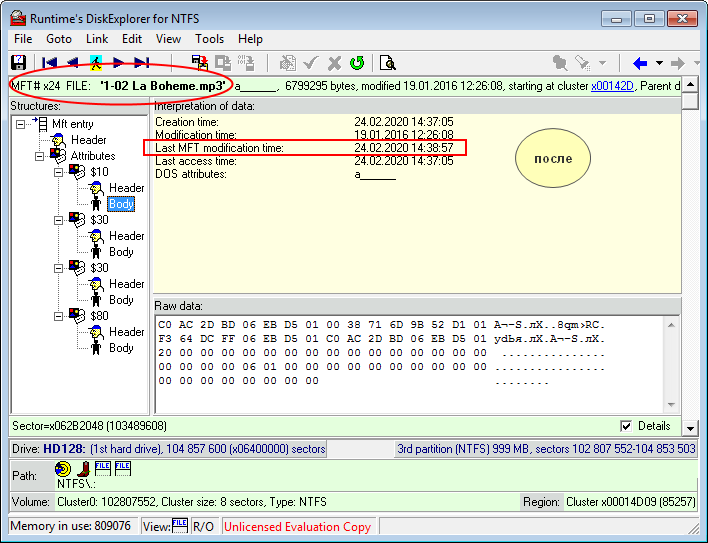Open the Help menu
Viewport: 708px width, 543px height.
pyautogui.click(x=250, y=39)
